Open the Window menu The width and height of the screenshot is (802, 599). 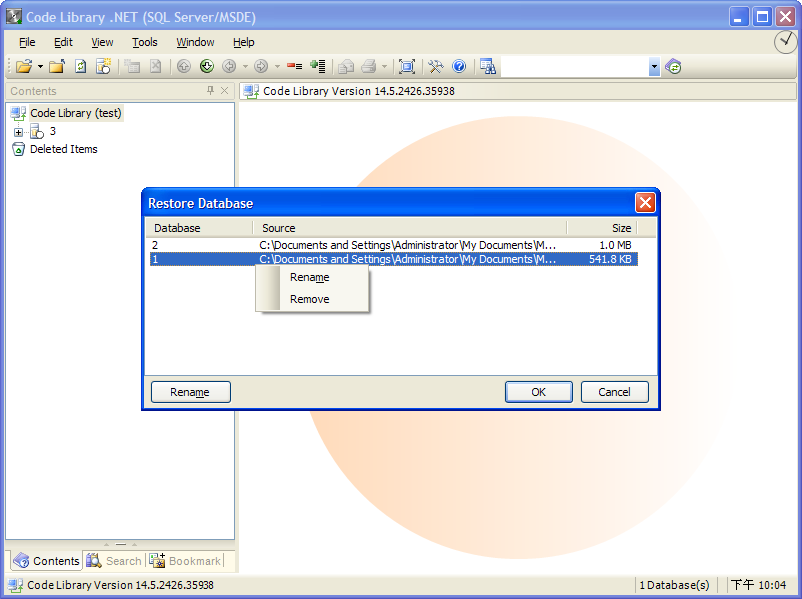pyautogui.click(x=195, y=42)
